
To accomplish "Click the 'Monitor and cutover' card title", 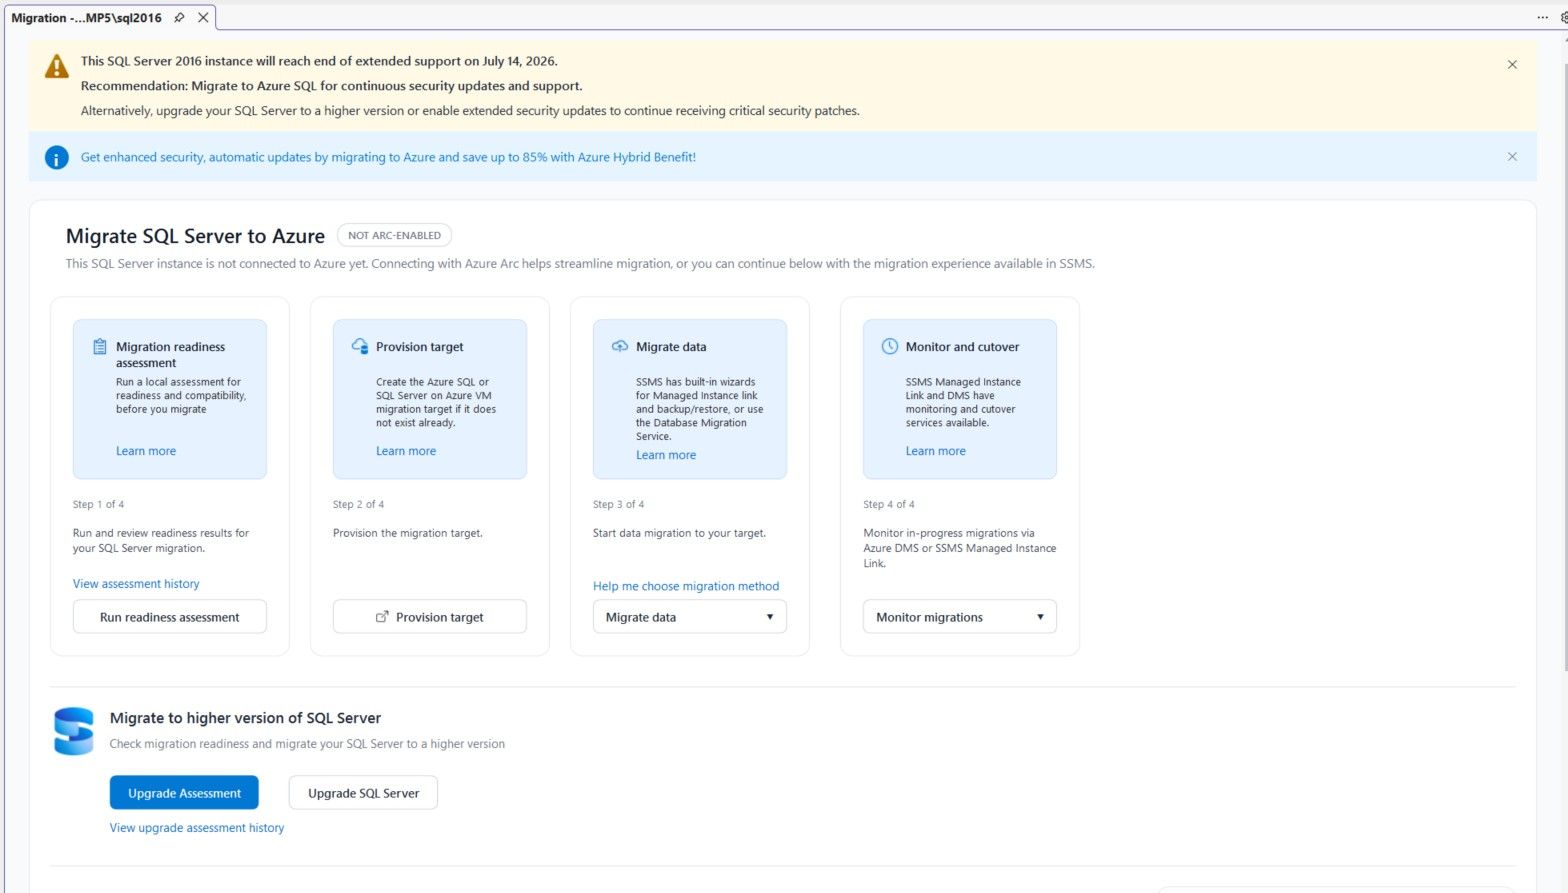I will (x=963, y=347).
